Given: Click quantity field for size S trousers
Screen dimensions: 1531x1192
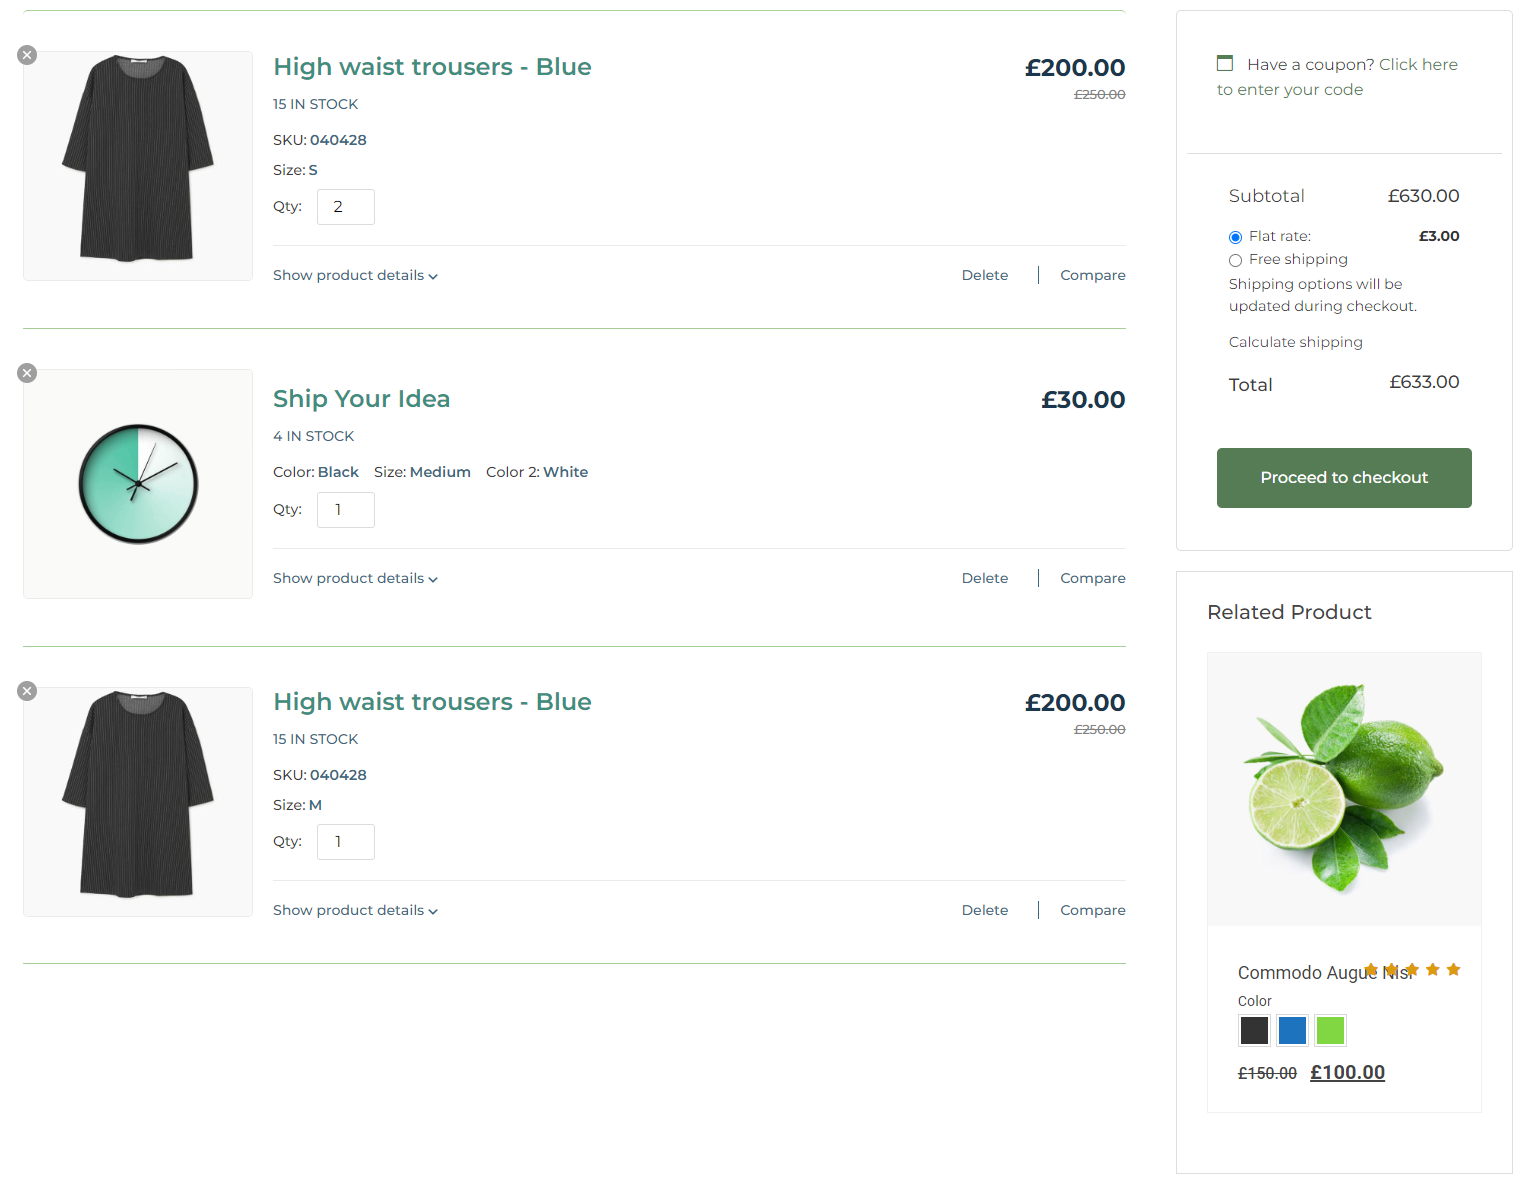Looking at the screenshot, I should 345,207.
